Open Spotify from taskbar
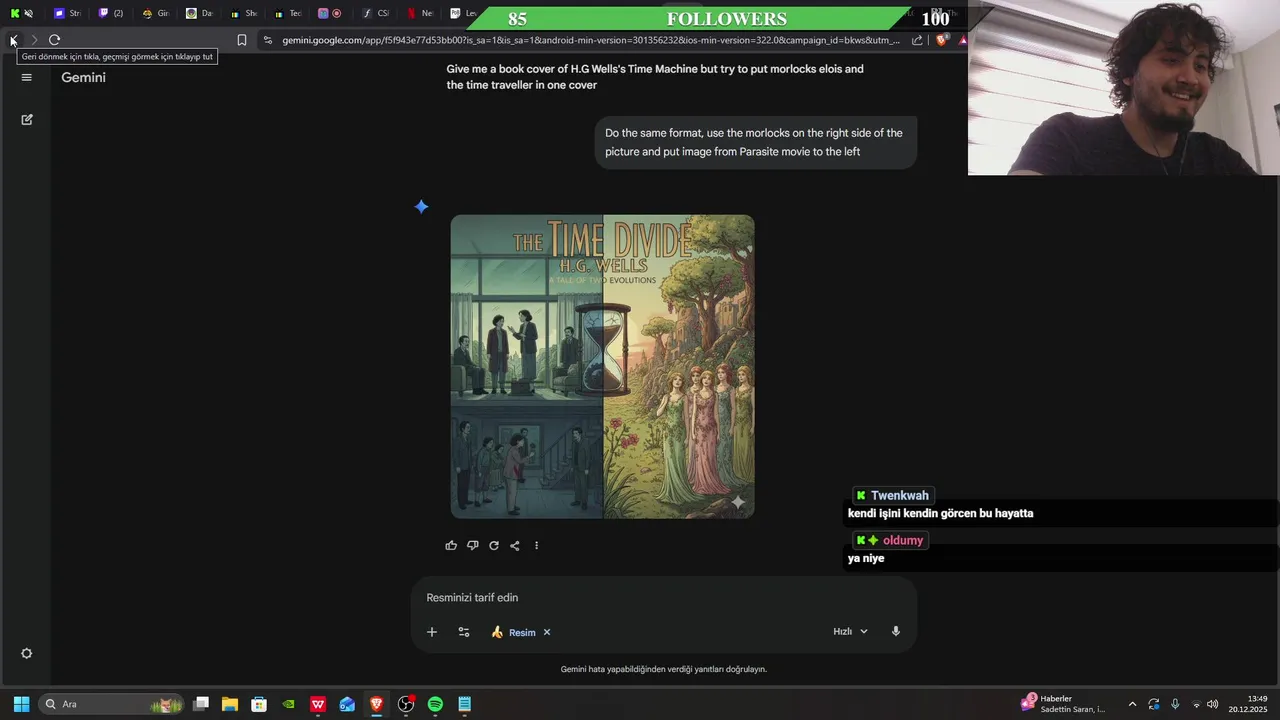 tap(435, 704)
